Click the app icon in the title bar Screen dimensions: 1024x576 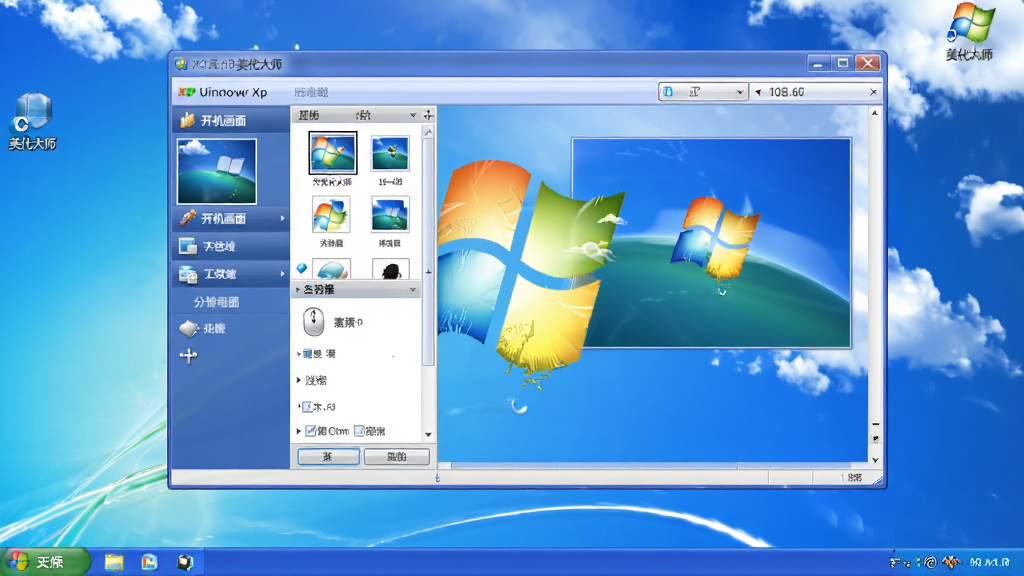tap(181, 64)
